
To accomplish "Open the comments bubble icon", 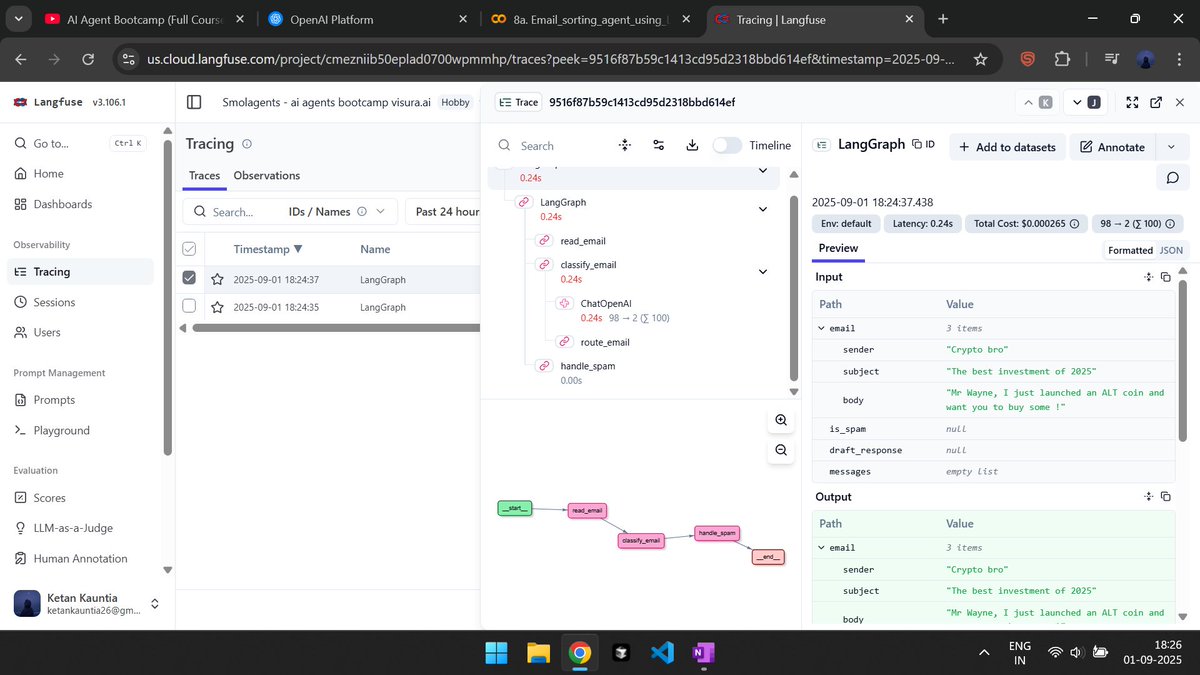I will point(1172,177).
